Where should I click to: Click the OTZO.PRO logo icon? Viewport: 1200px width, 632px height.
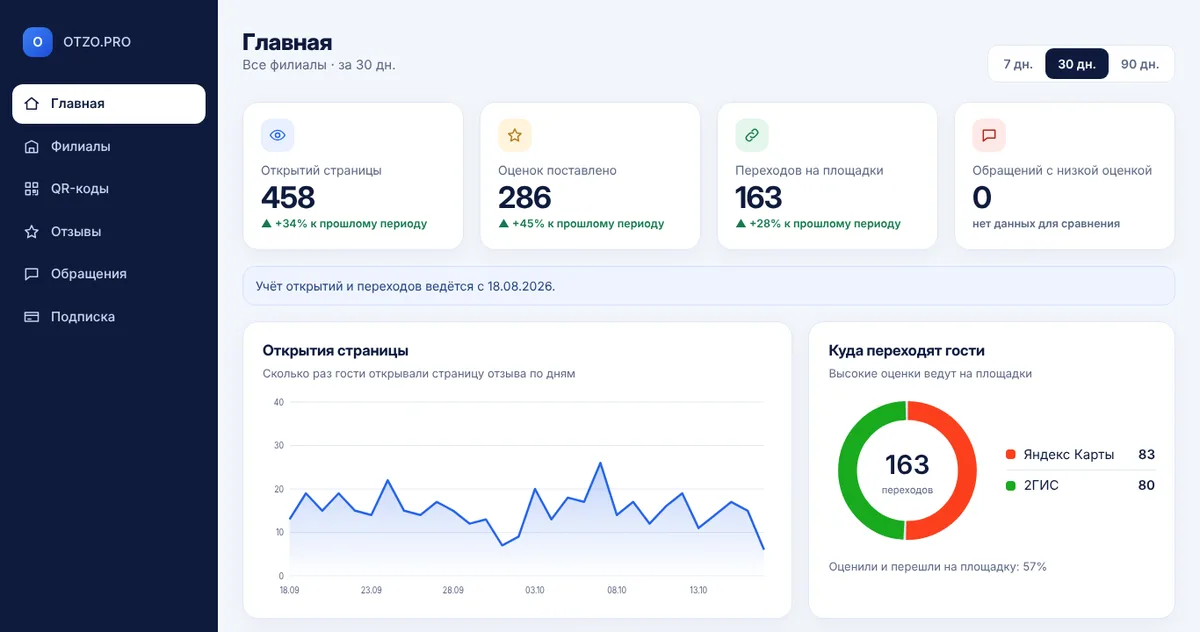coord(38,42)
